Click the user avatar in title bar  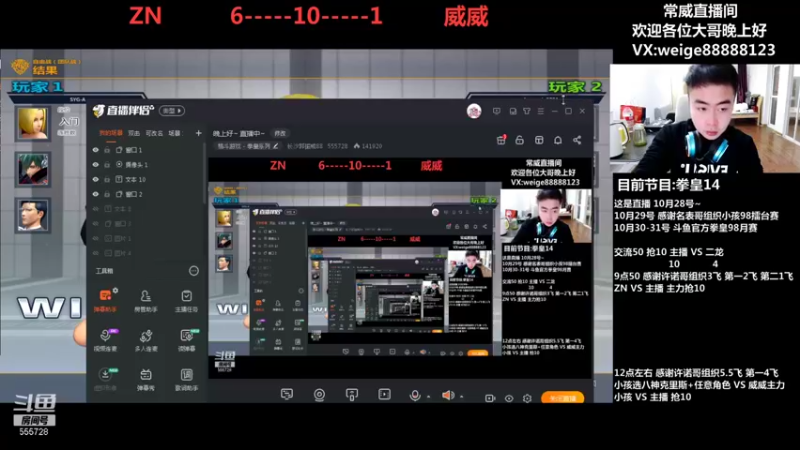(474, 111)
